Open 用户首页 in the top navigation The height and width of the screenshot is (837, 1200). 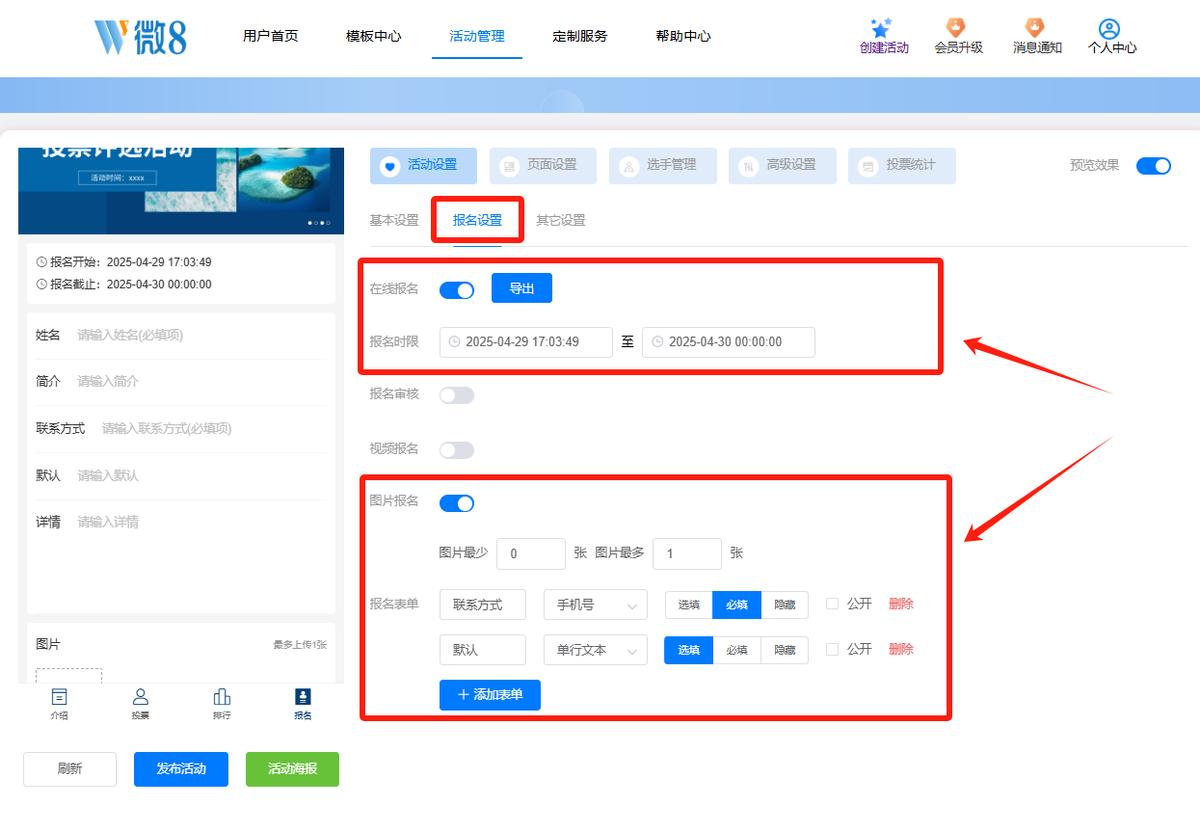point(270,36)
